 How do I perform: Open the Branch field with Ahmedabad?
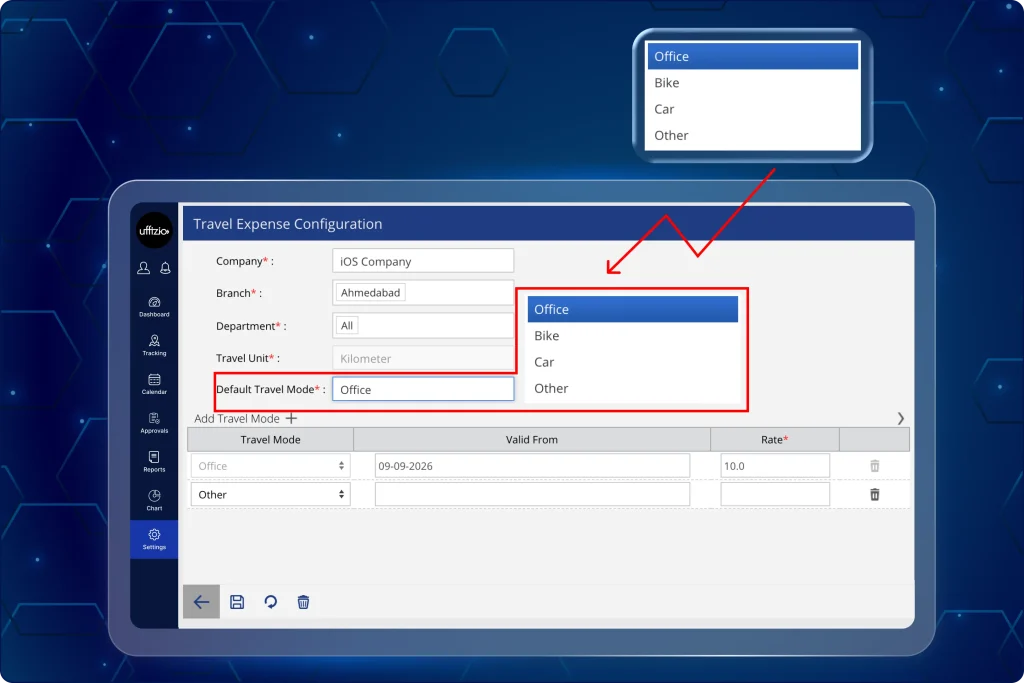coord(423,293)
